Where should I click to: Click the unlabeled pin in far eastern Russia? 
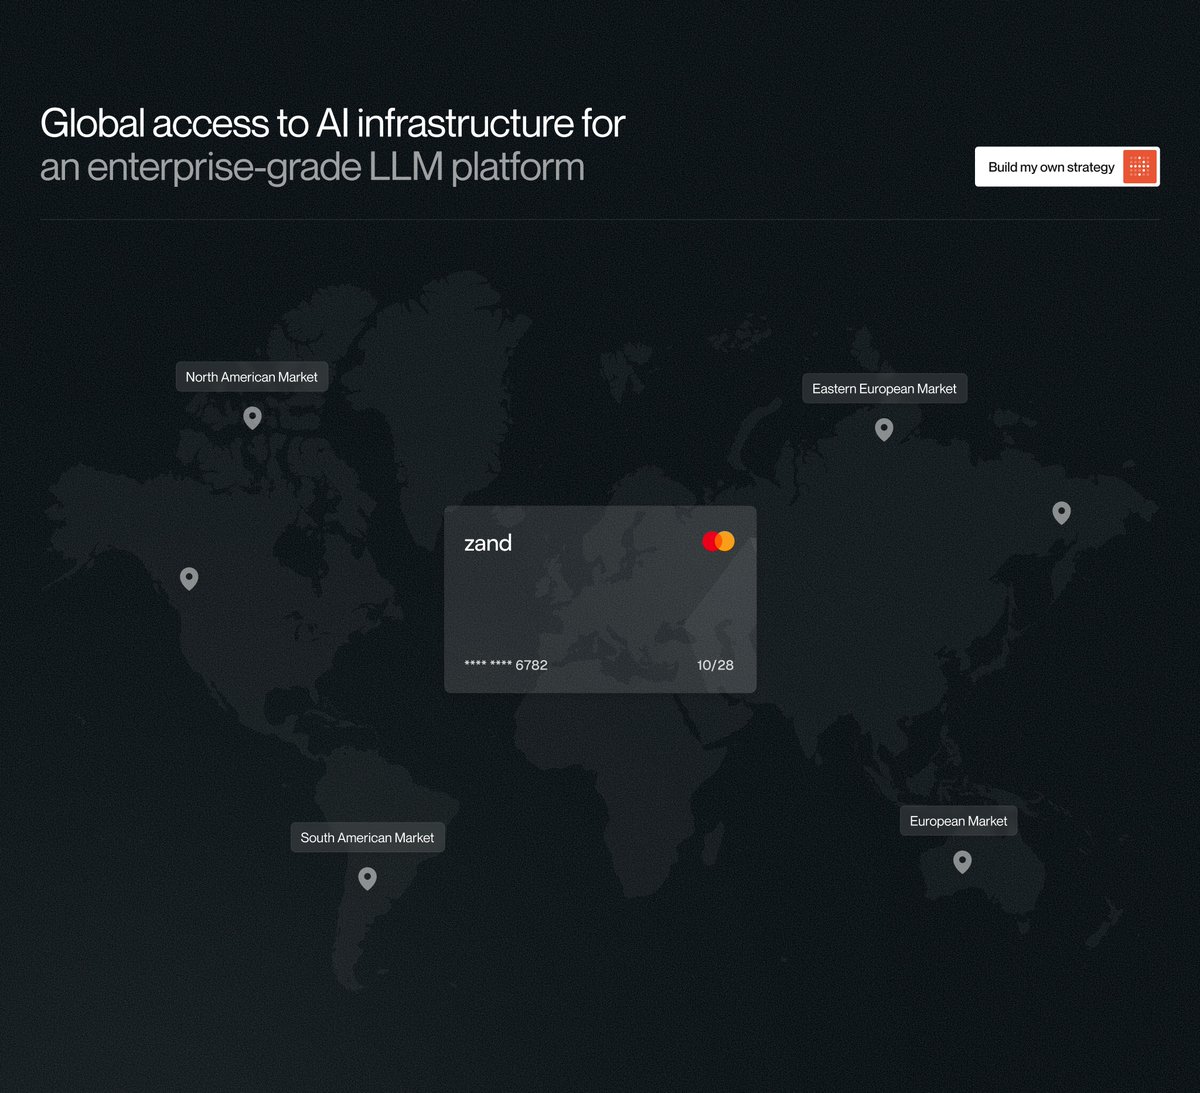pos(1062,513)
